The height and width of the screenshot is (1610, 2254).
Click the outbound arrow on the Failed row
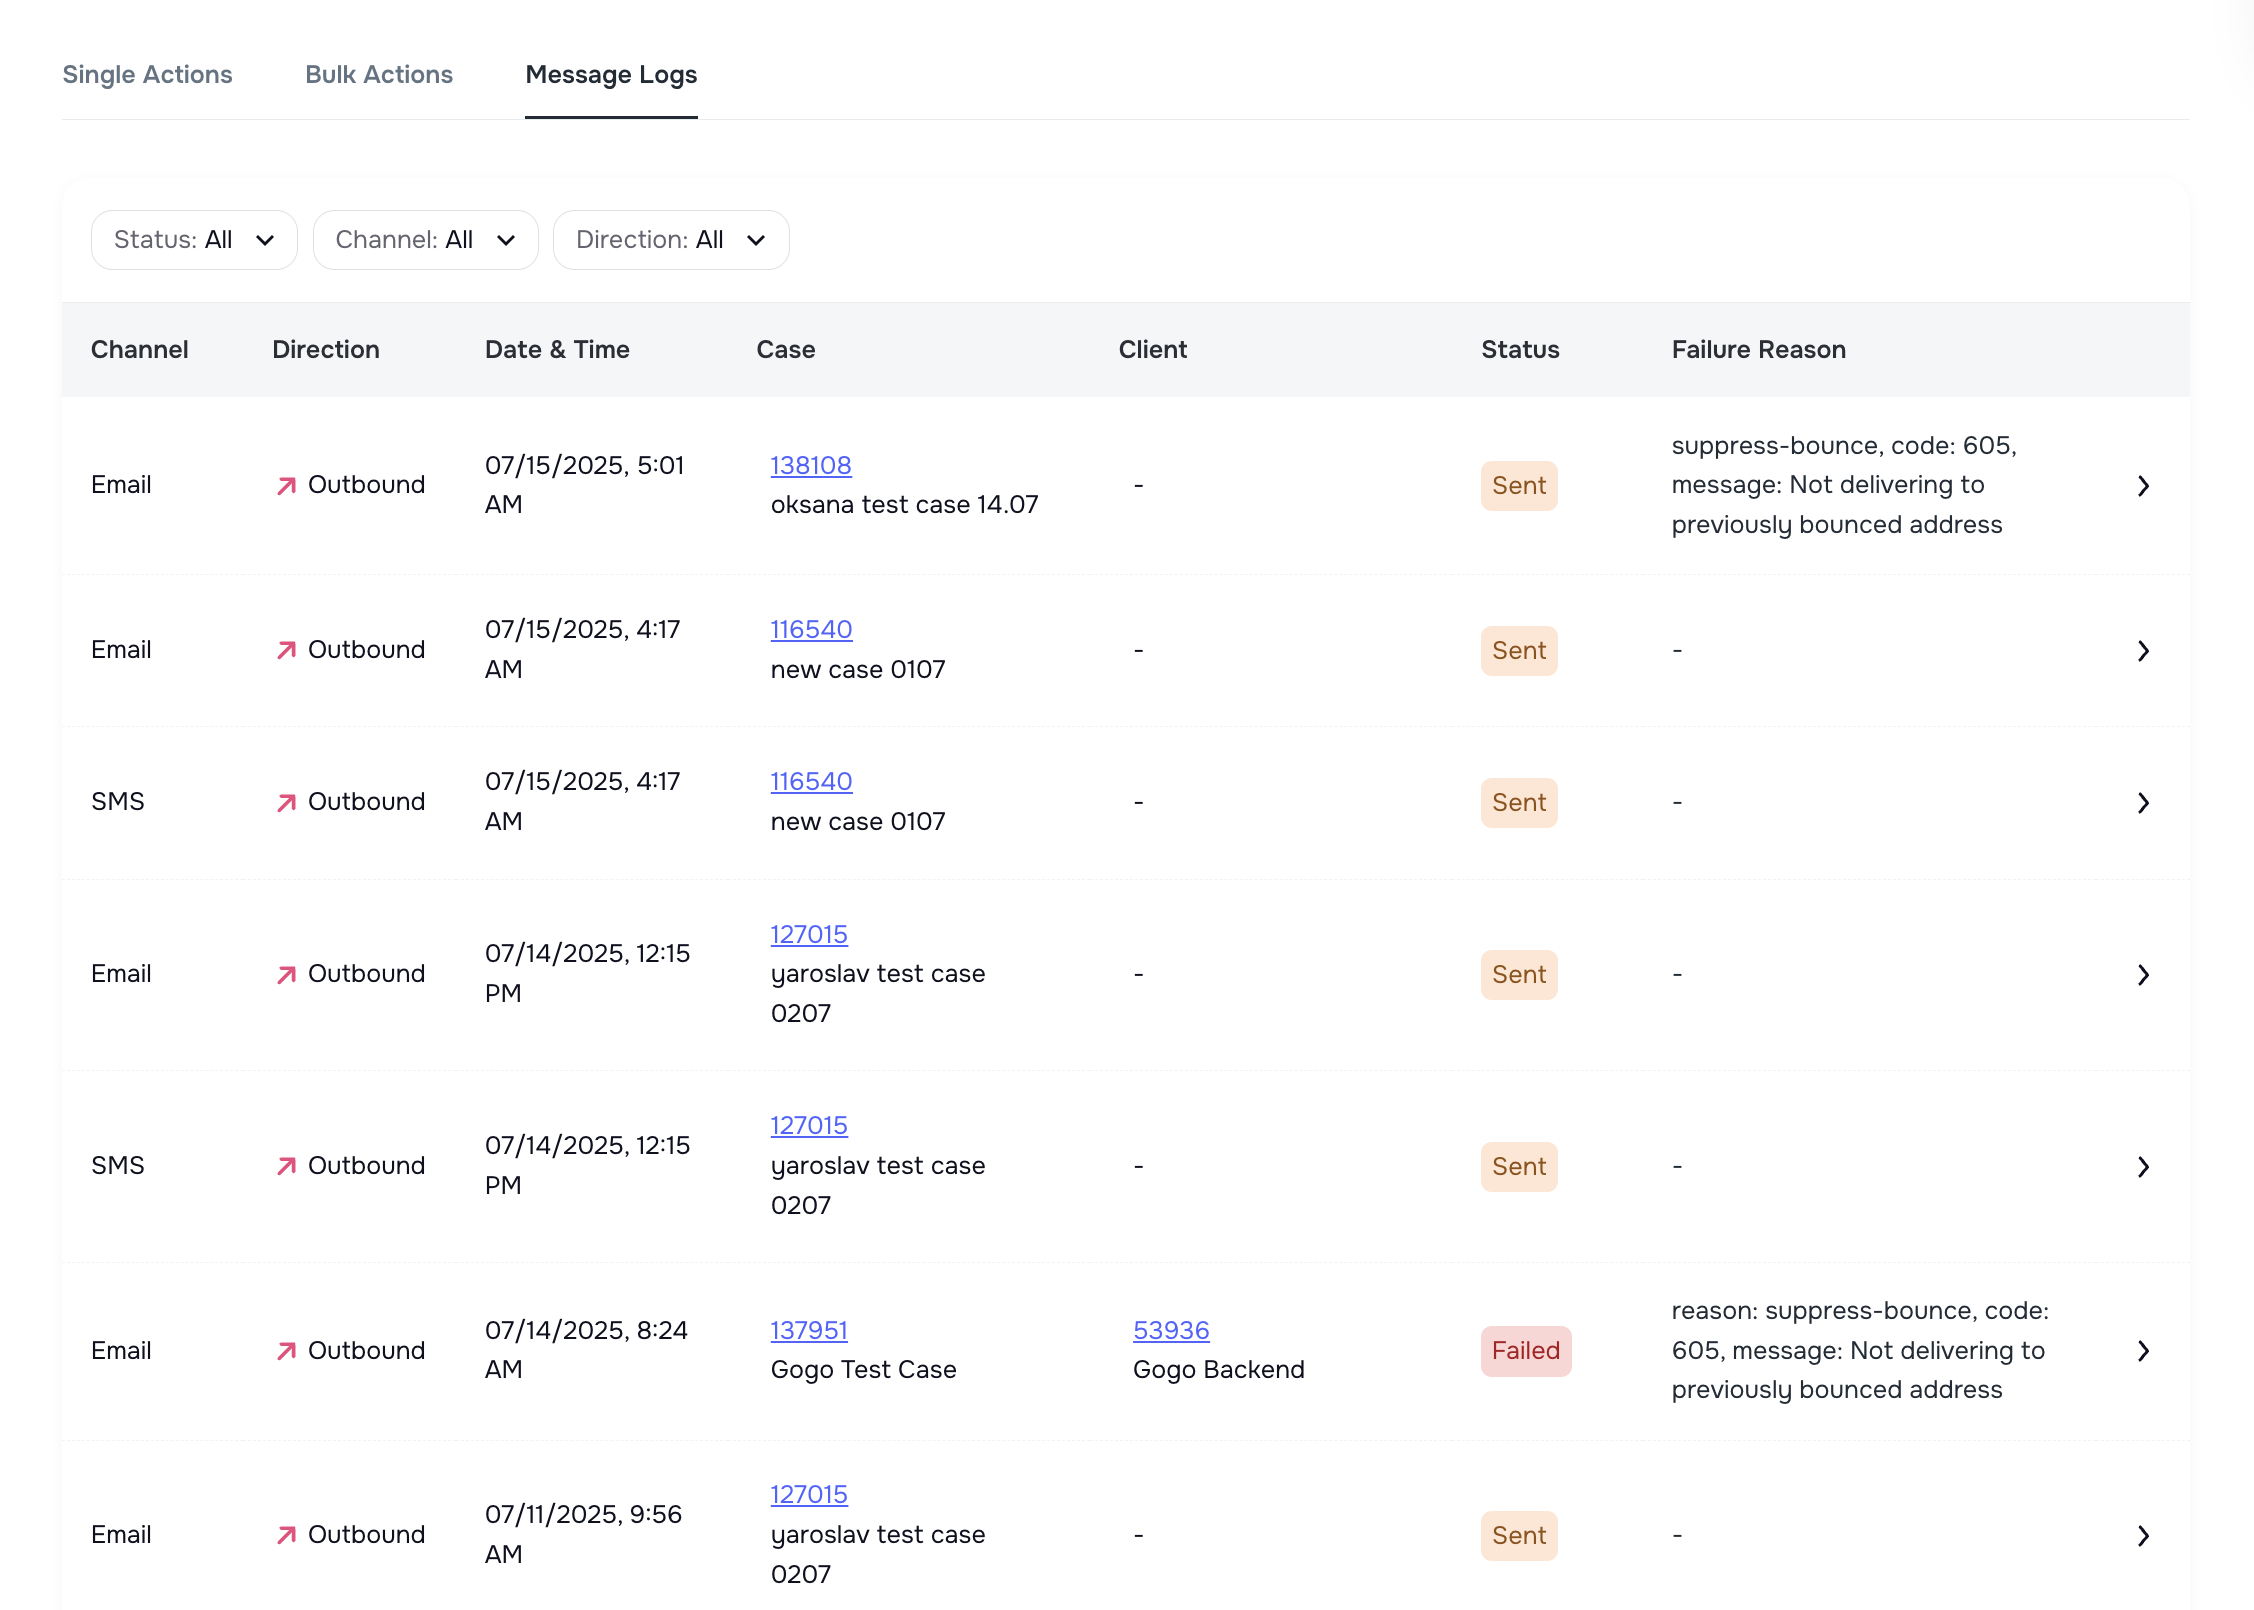288,1350
